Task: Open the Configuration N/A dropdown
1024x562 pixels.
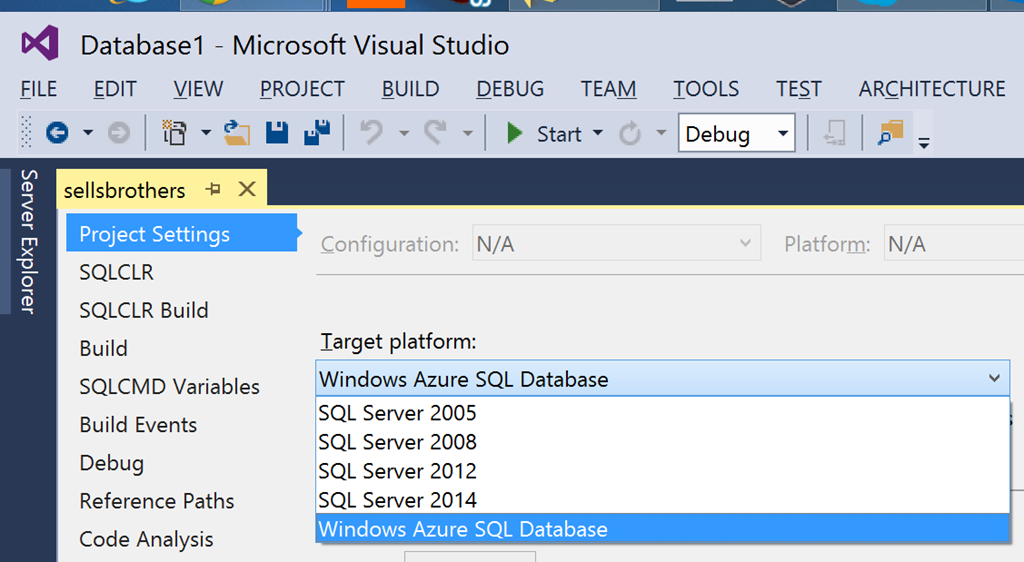Action: [616, 243]
